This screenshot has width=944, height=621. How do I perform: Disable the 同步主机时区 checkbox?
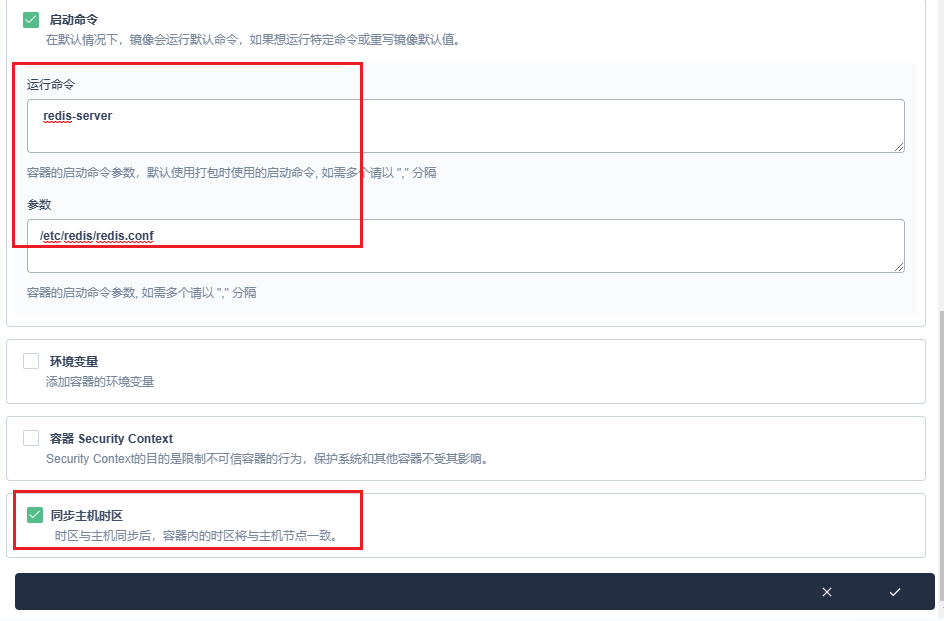point(35,515)
